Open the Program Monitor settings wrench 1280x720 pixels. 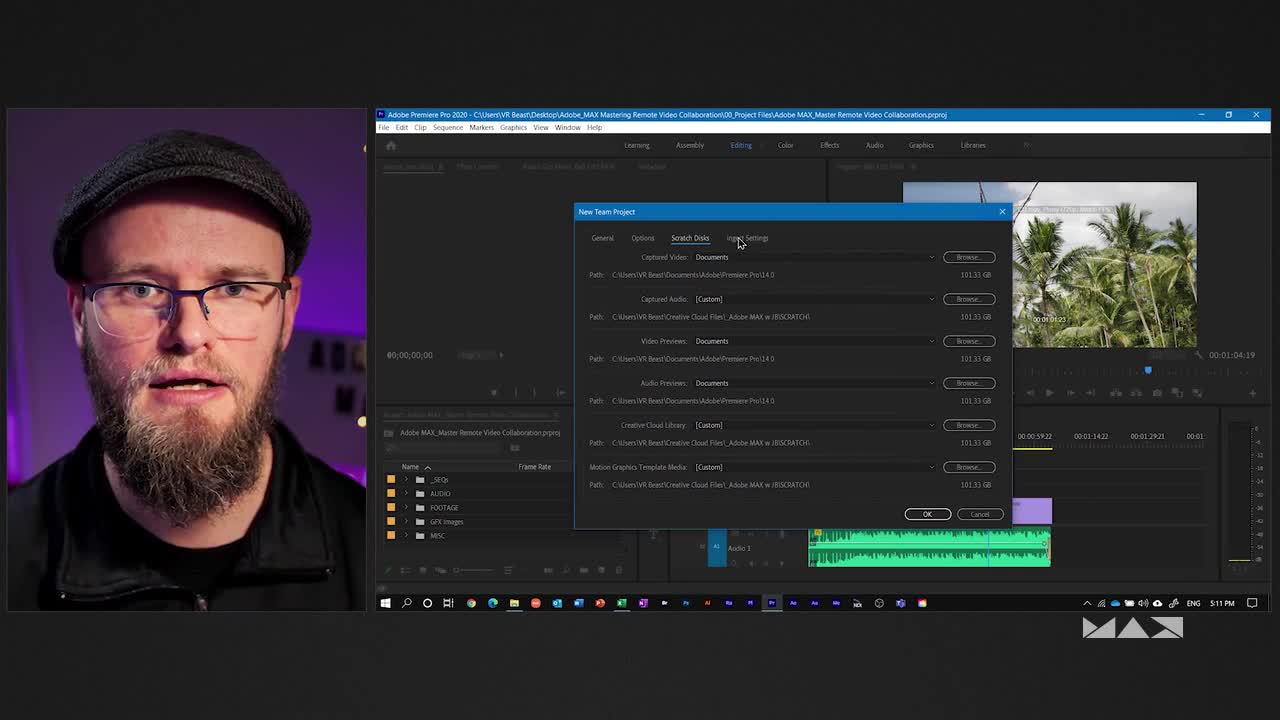(x=1198, y=356)
